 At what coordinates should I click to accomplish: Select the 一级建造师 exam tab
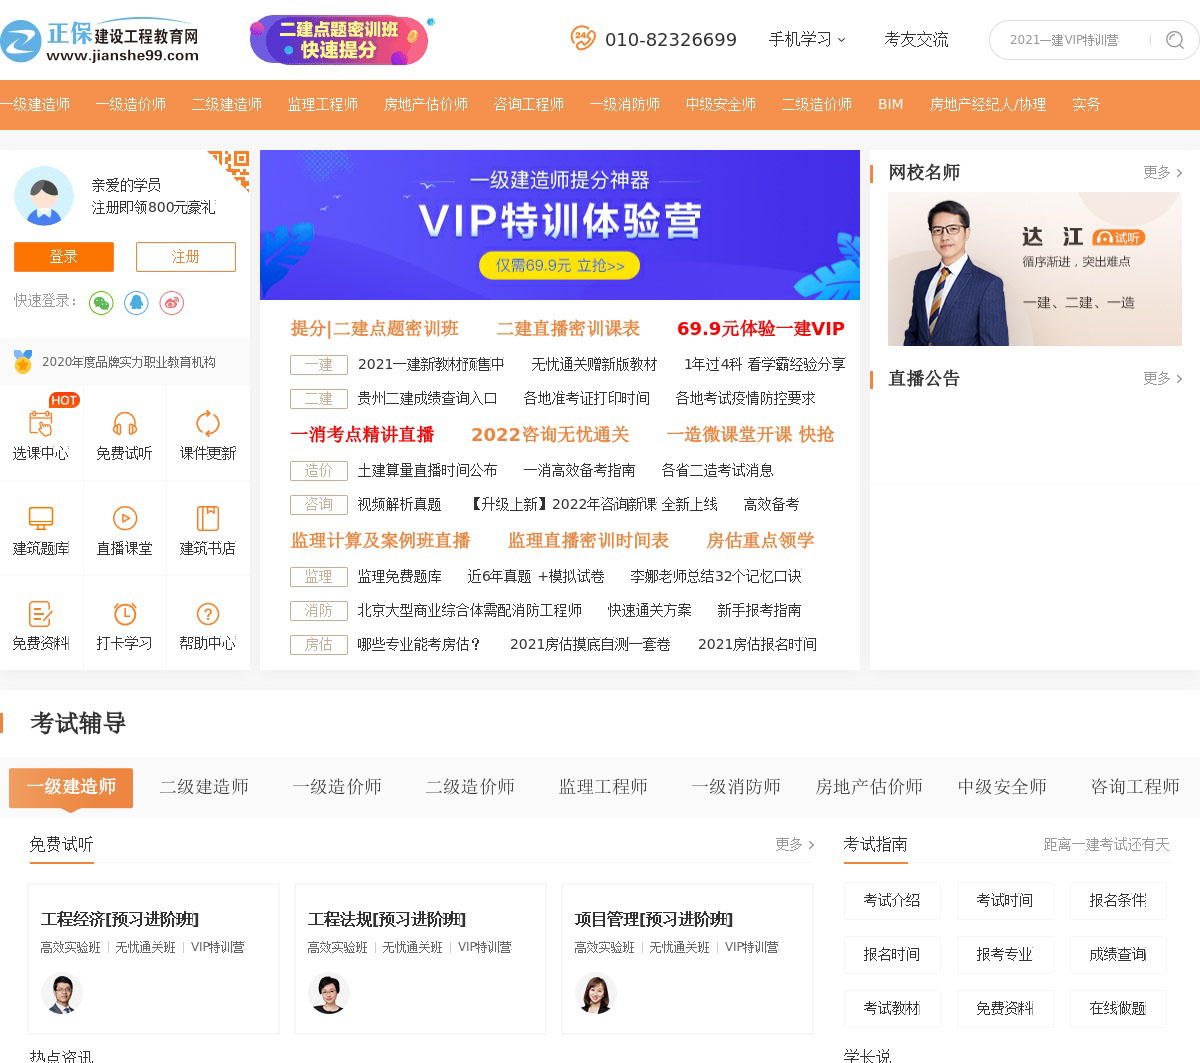71,787
